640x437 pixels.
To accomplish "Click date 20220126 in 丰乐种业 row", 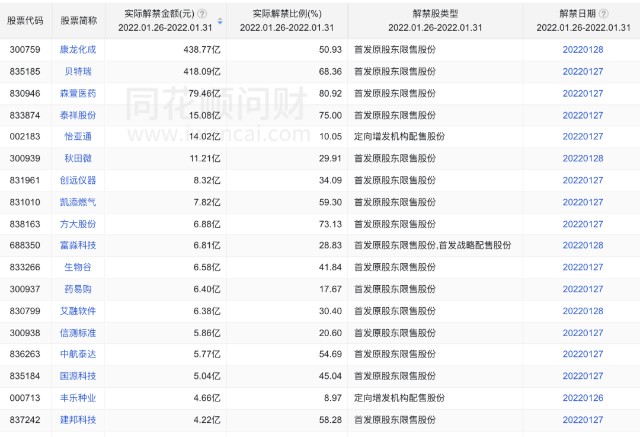I will tap(583, 398).
